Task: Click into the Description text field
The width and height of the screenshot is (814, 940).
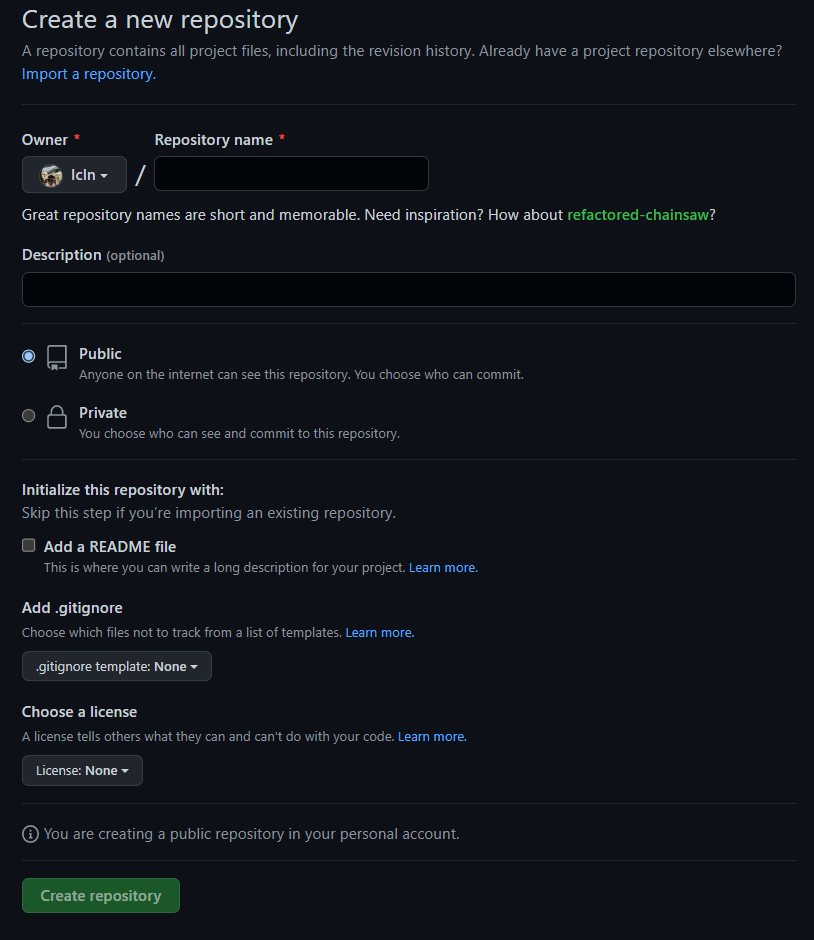Action: point(408,290)
